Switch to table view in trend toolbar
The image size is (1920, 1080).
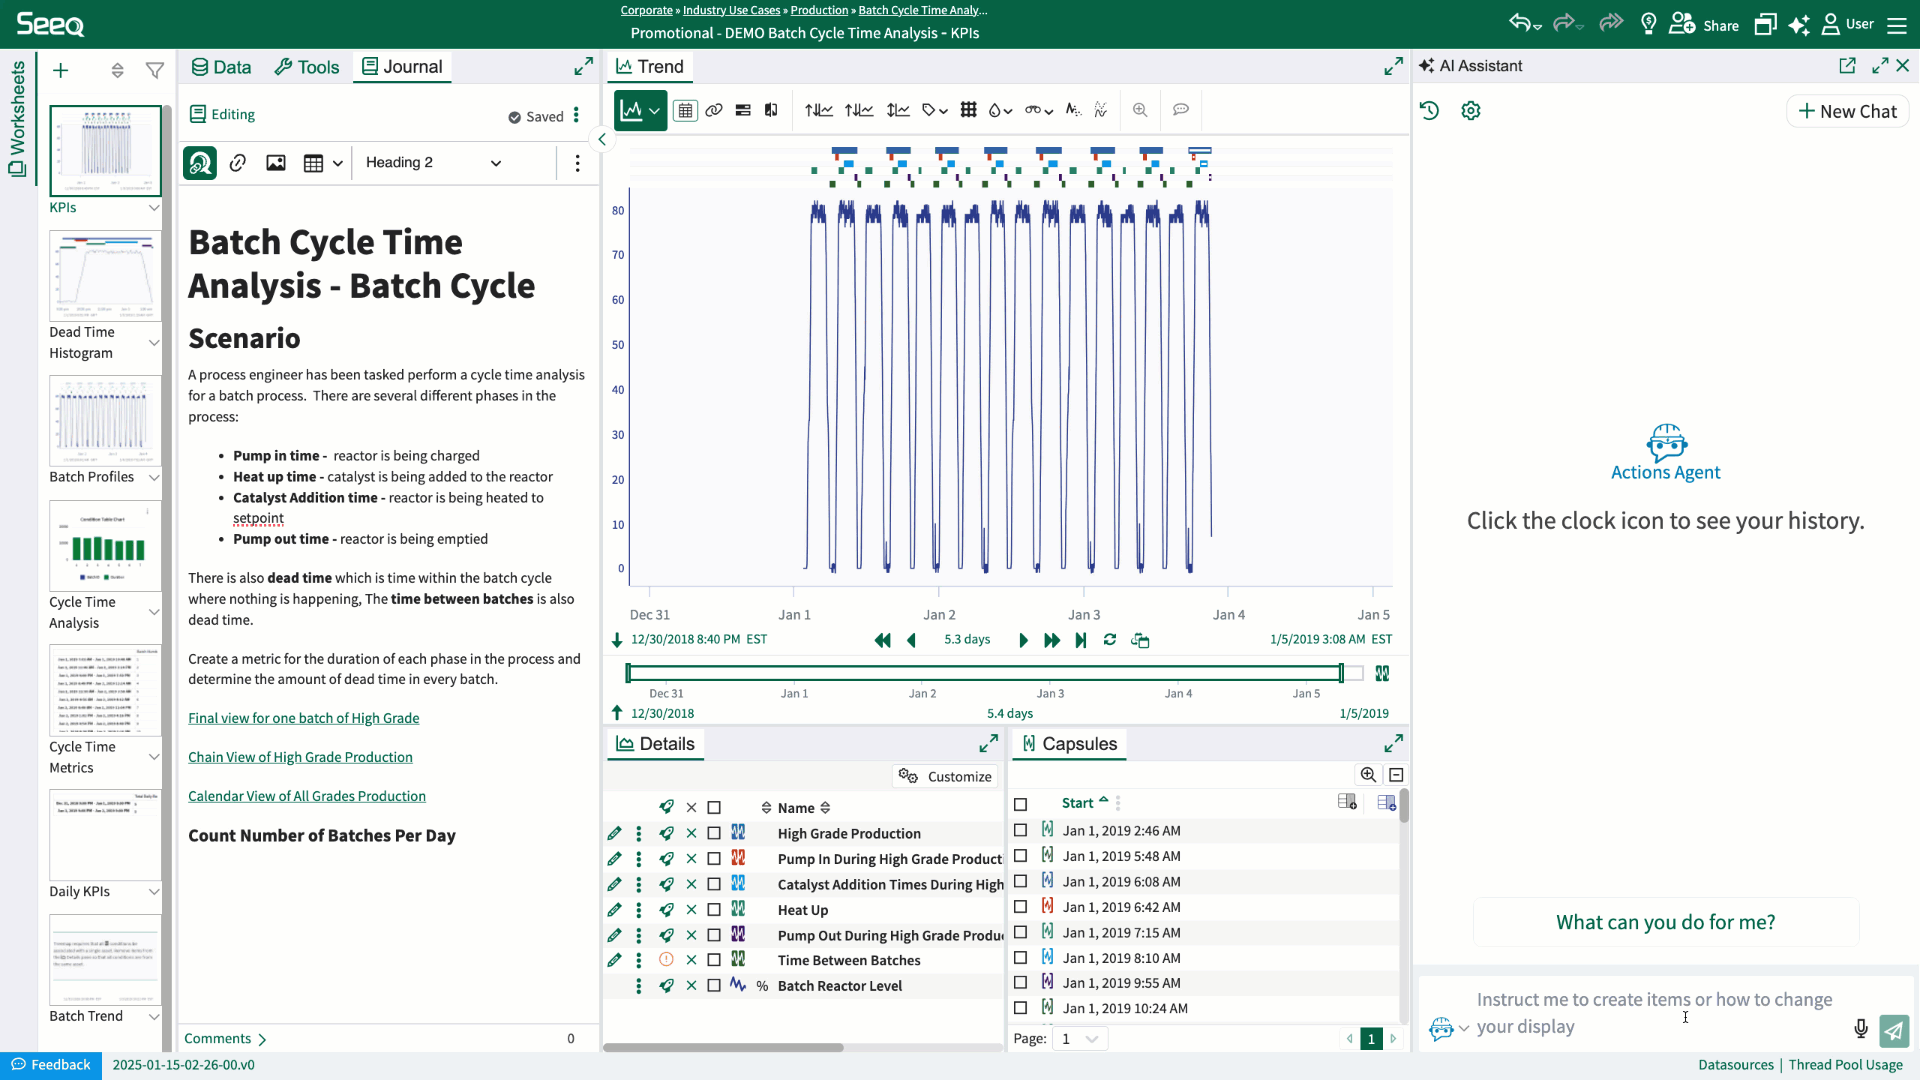click(x=685, y=110)
